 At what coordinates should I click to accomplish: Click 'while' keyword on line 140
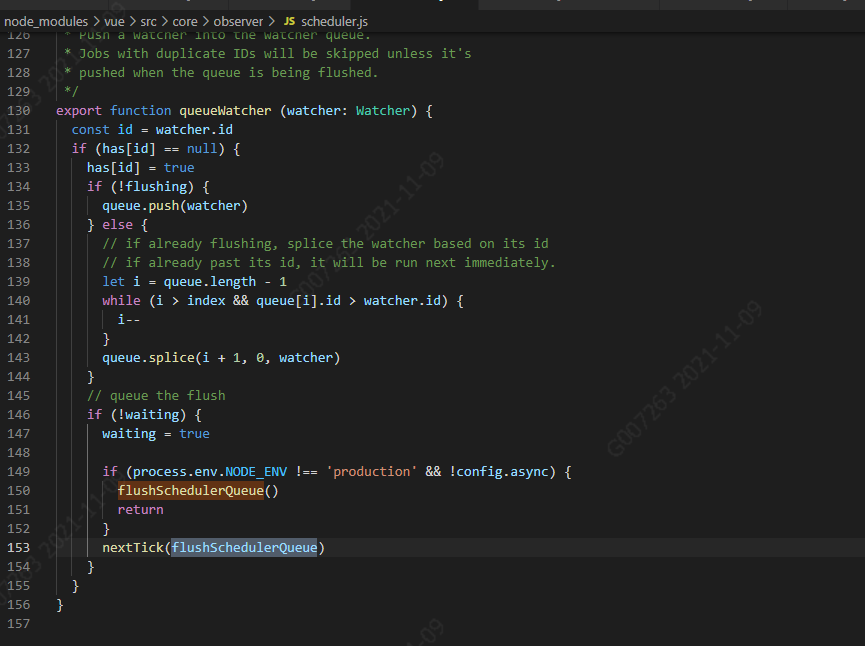(x=121, y=301)
